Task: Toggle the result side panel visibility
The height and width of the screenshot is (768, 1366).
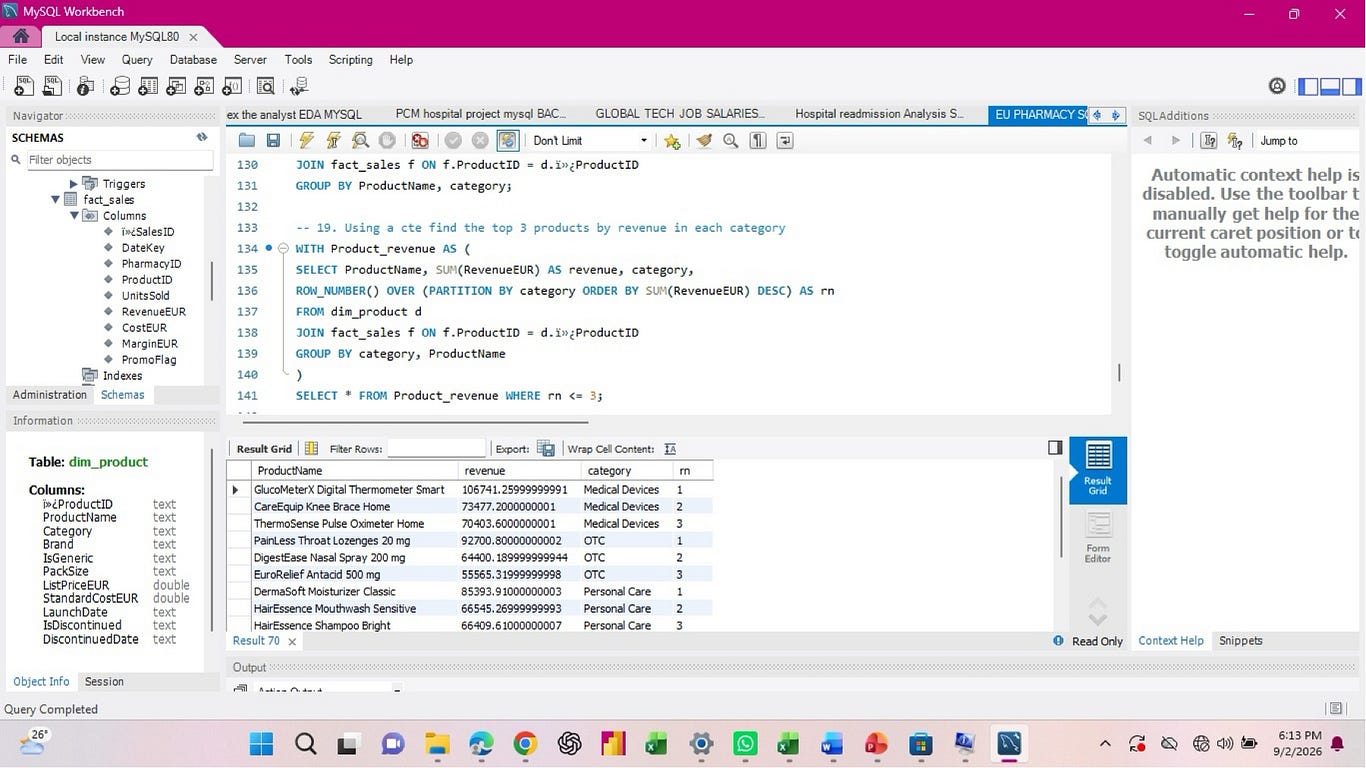Action: [x=1055, y=448]
